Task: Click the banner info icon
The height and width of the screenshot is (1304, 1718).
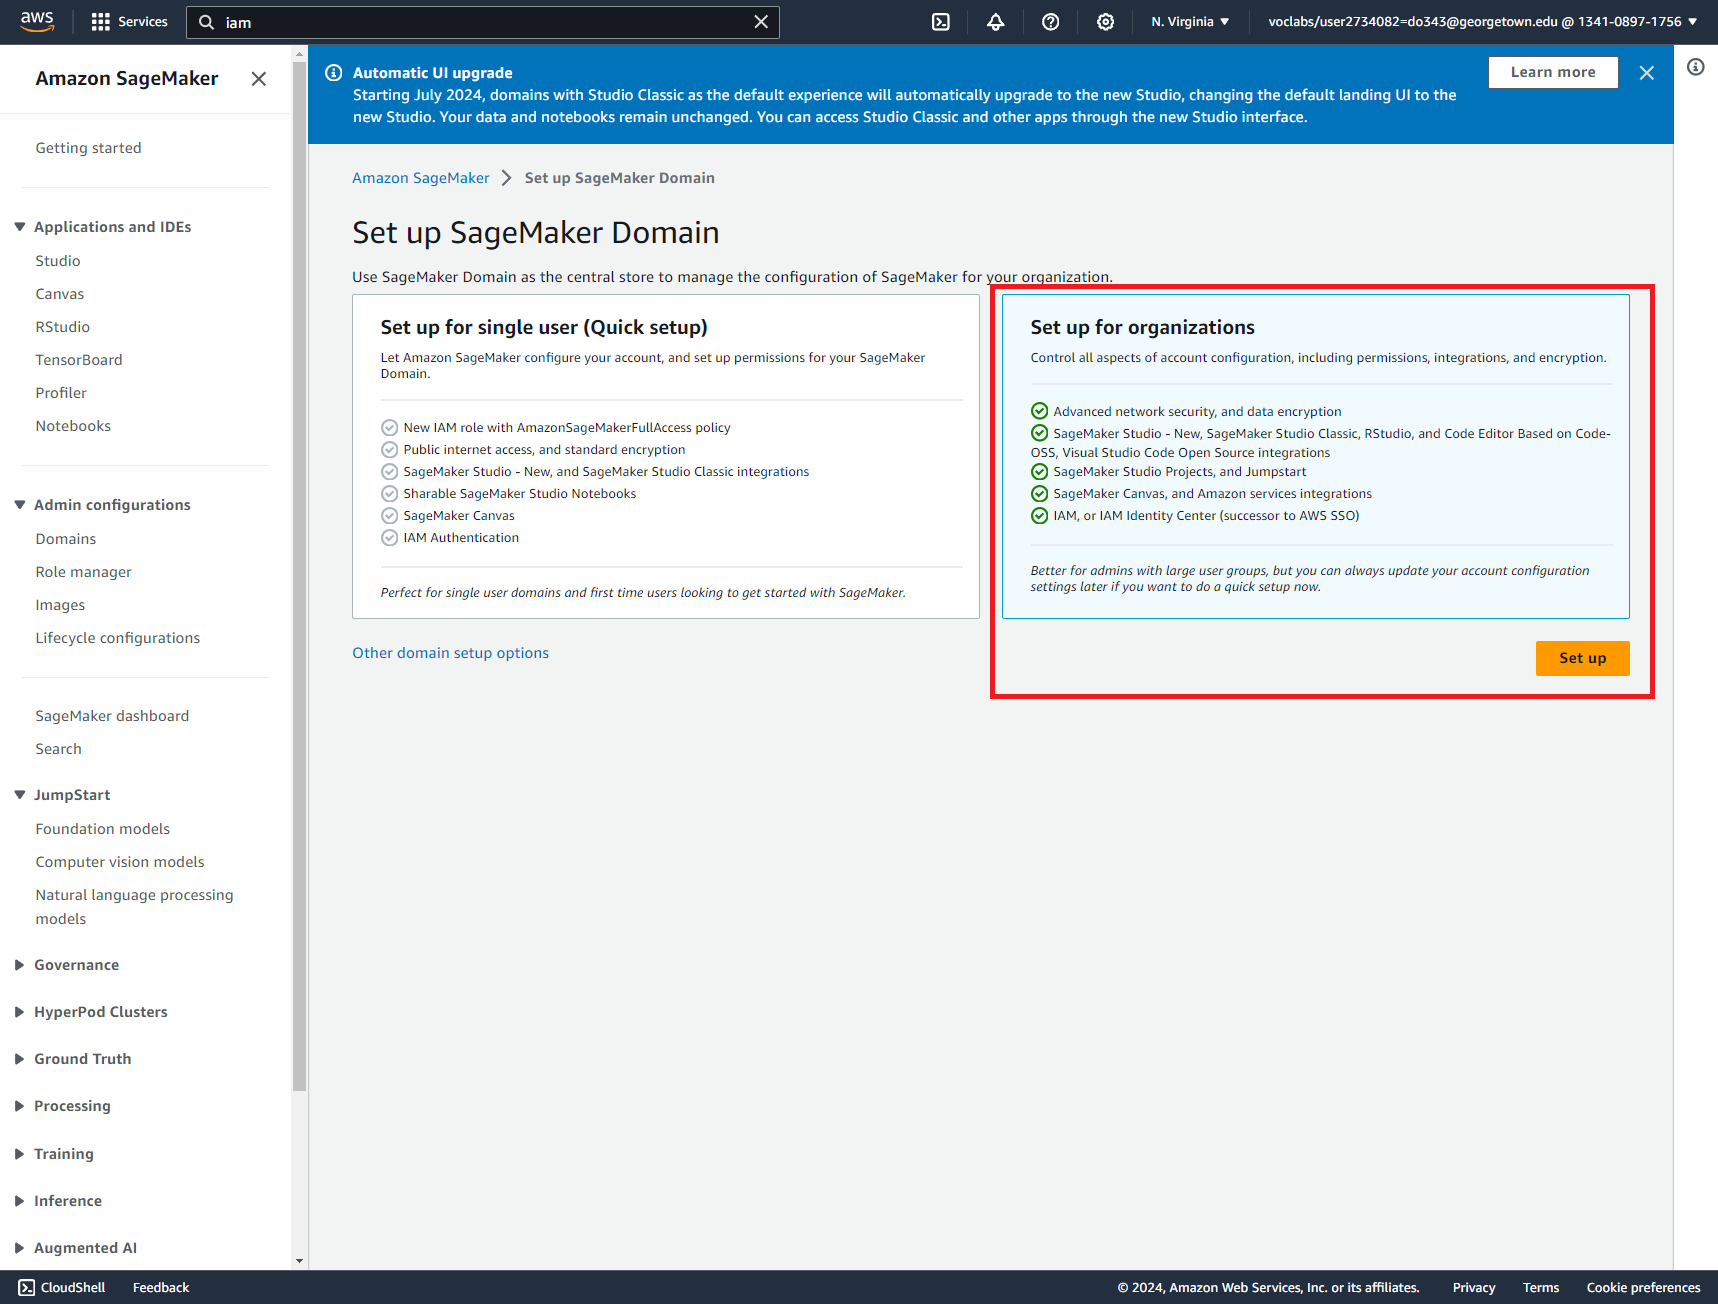Action: click(334, 73)
